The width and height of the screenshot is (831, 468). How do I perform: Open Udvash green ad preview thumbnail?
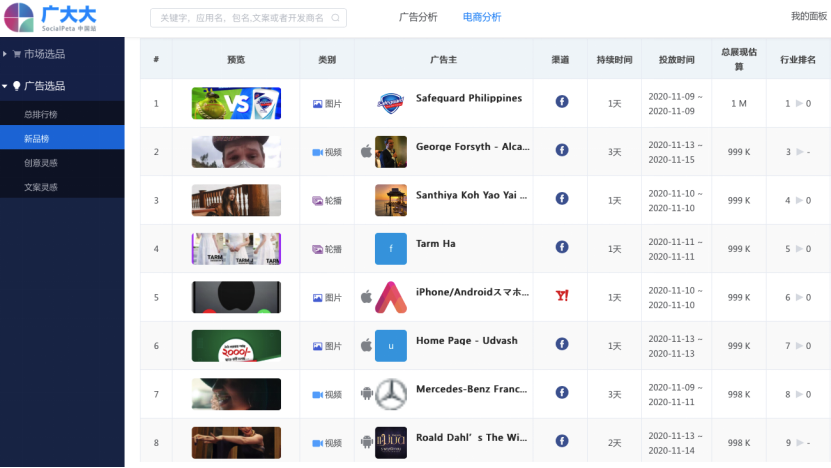click(x=236, y=346)
